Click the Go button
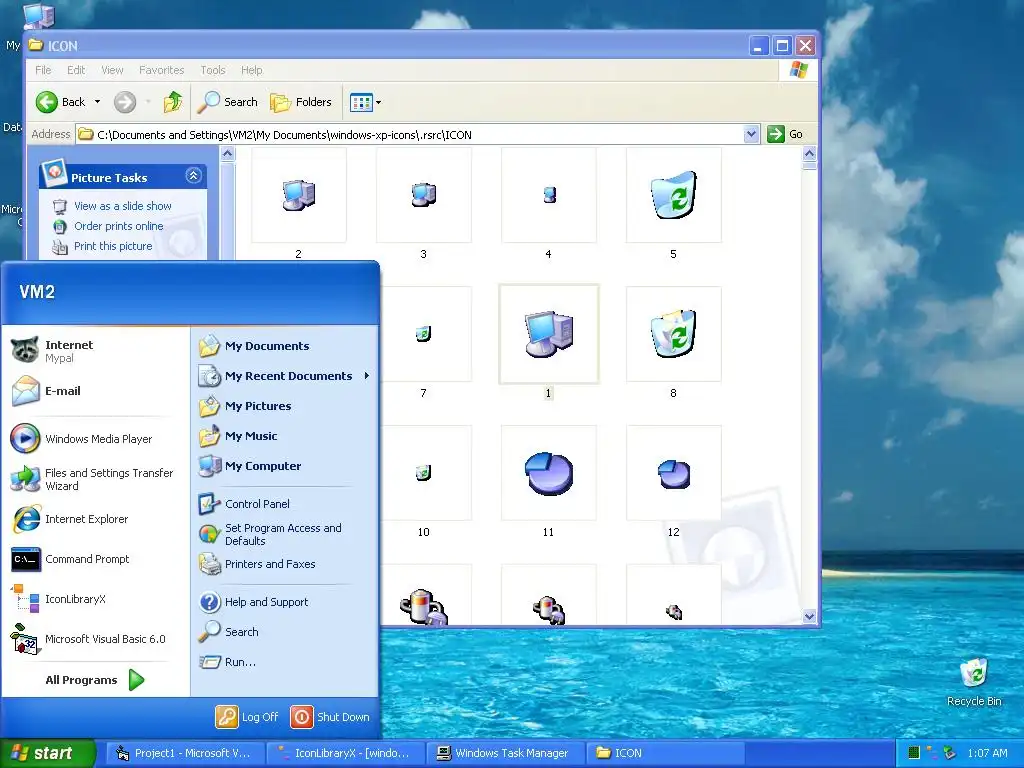Screen dimensions: 1024x768 (x=785, y=134)
